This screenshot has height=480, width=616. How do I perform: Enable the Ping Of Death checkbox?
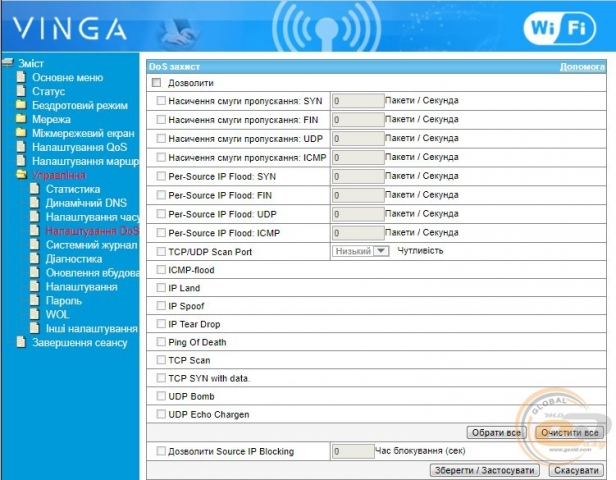[161, 342]
